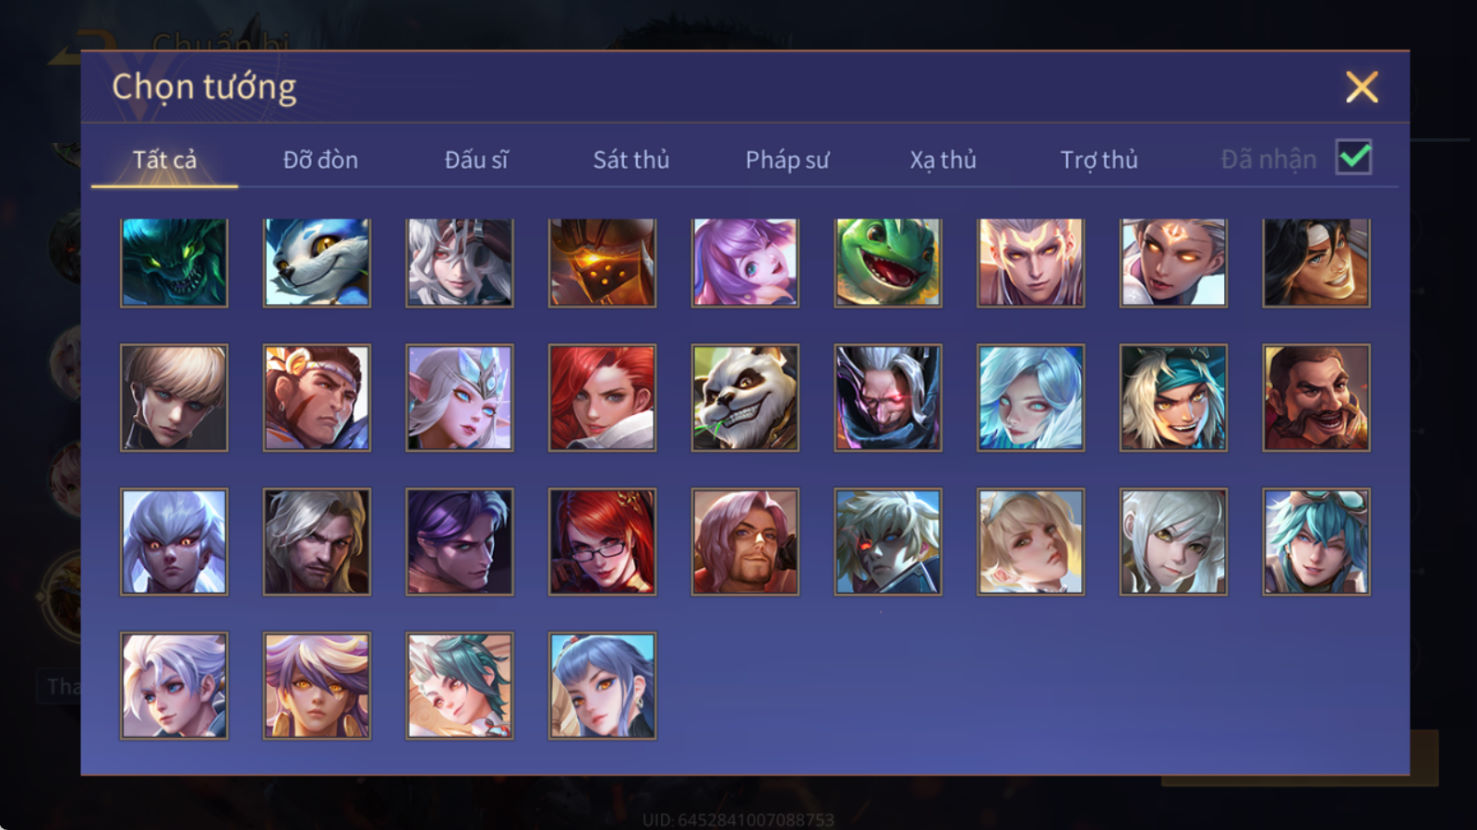This screenshot has width=1477, height=830.
Task: Close the Chọn tướng dialog
Action: [1361, 87]
